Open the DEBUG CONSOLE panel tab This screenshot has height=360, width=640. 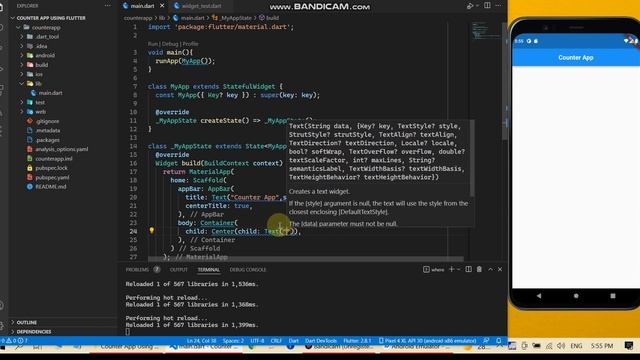(247, 270)
